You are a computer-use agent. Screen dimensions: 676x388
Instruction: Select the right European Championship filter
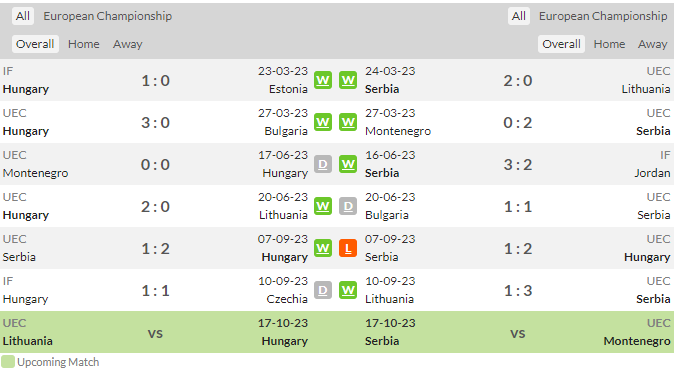pos(603,16)
